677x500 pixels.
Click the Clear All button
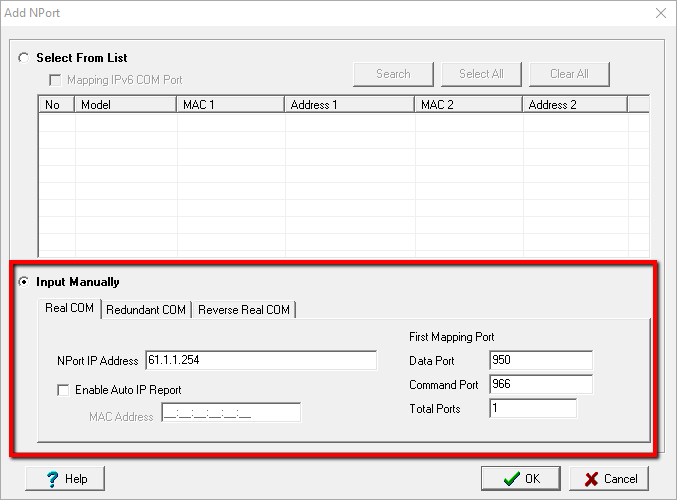(569, 74)
